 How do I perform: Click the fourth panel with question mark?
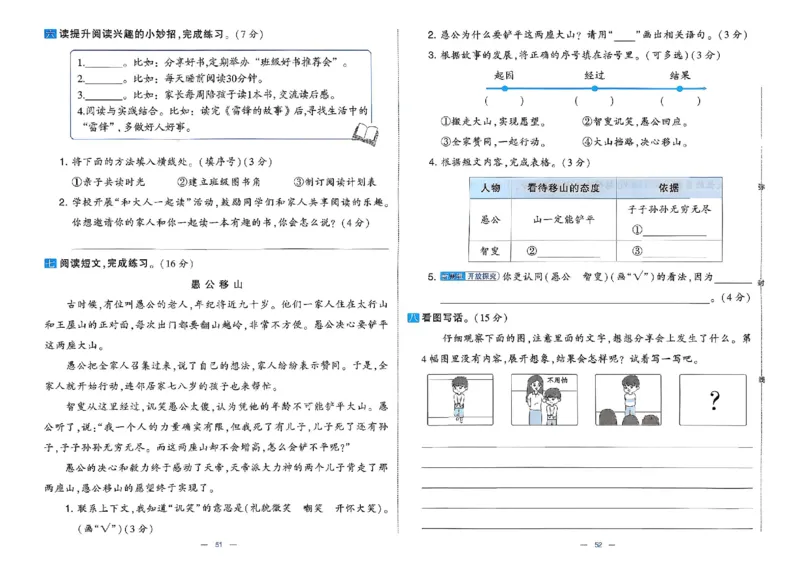[713, 400]
